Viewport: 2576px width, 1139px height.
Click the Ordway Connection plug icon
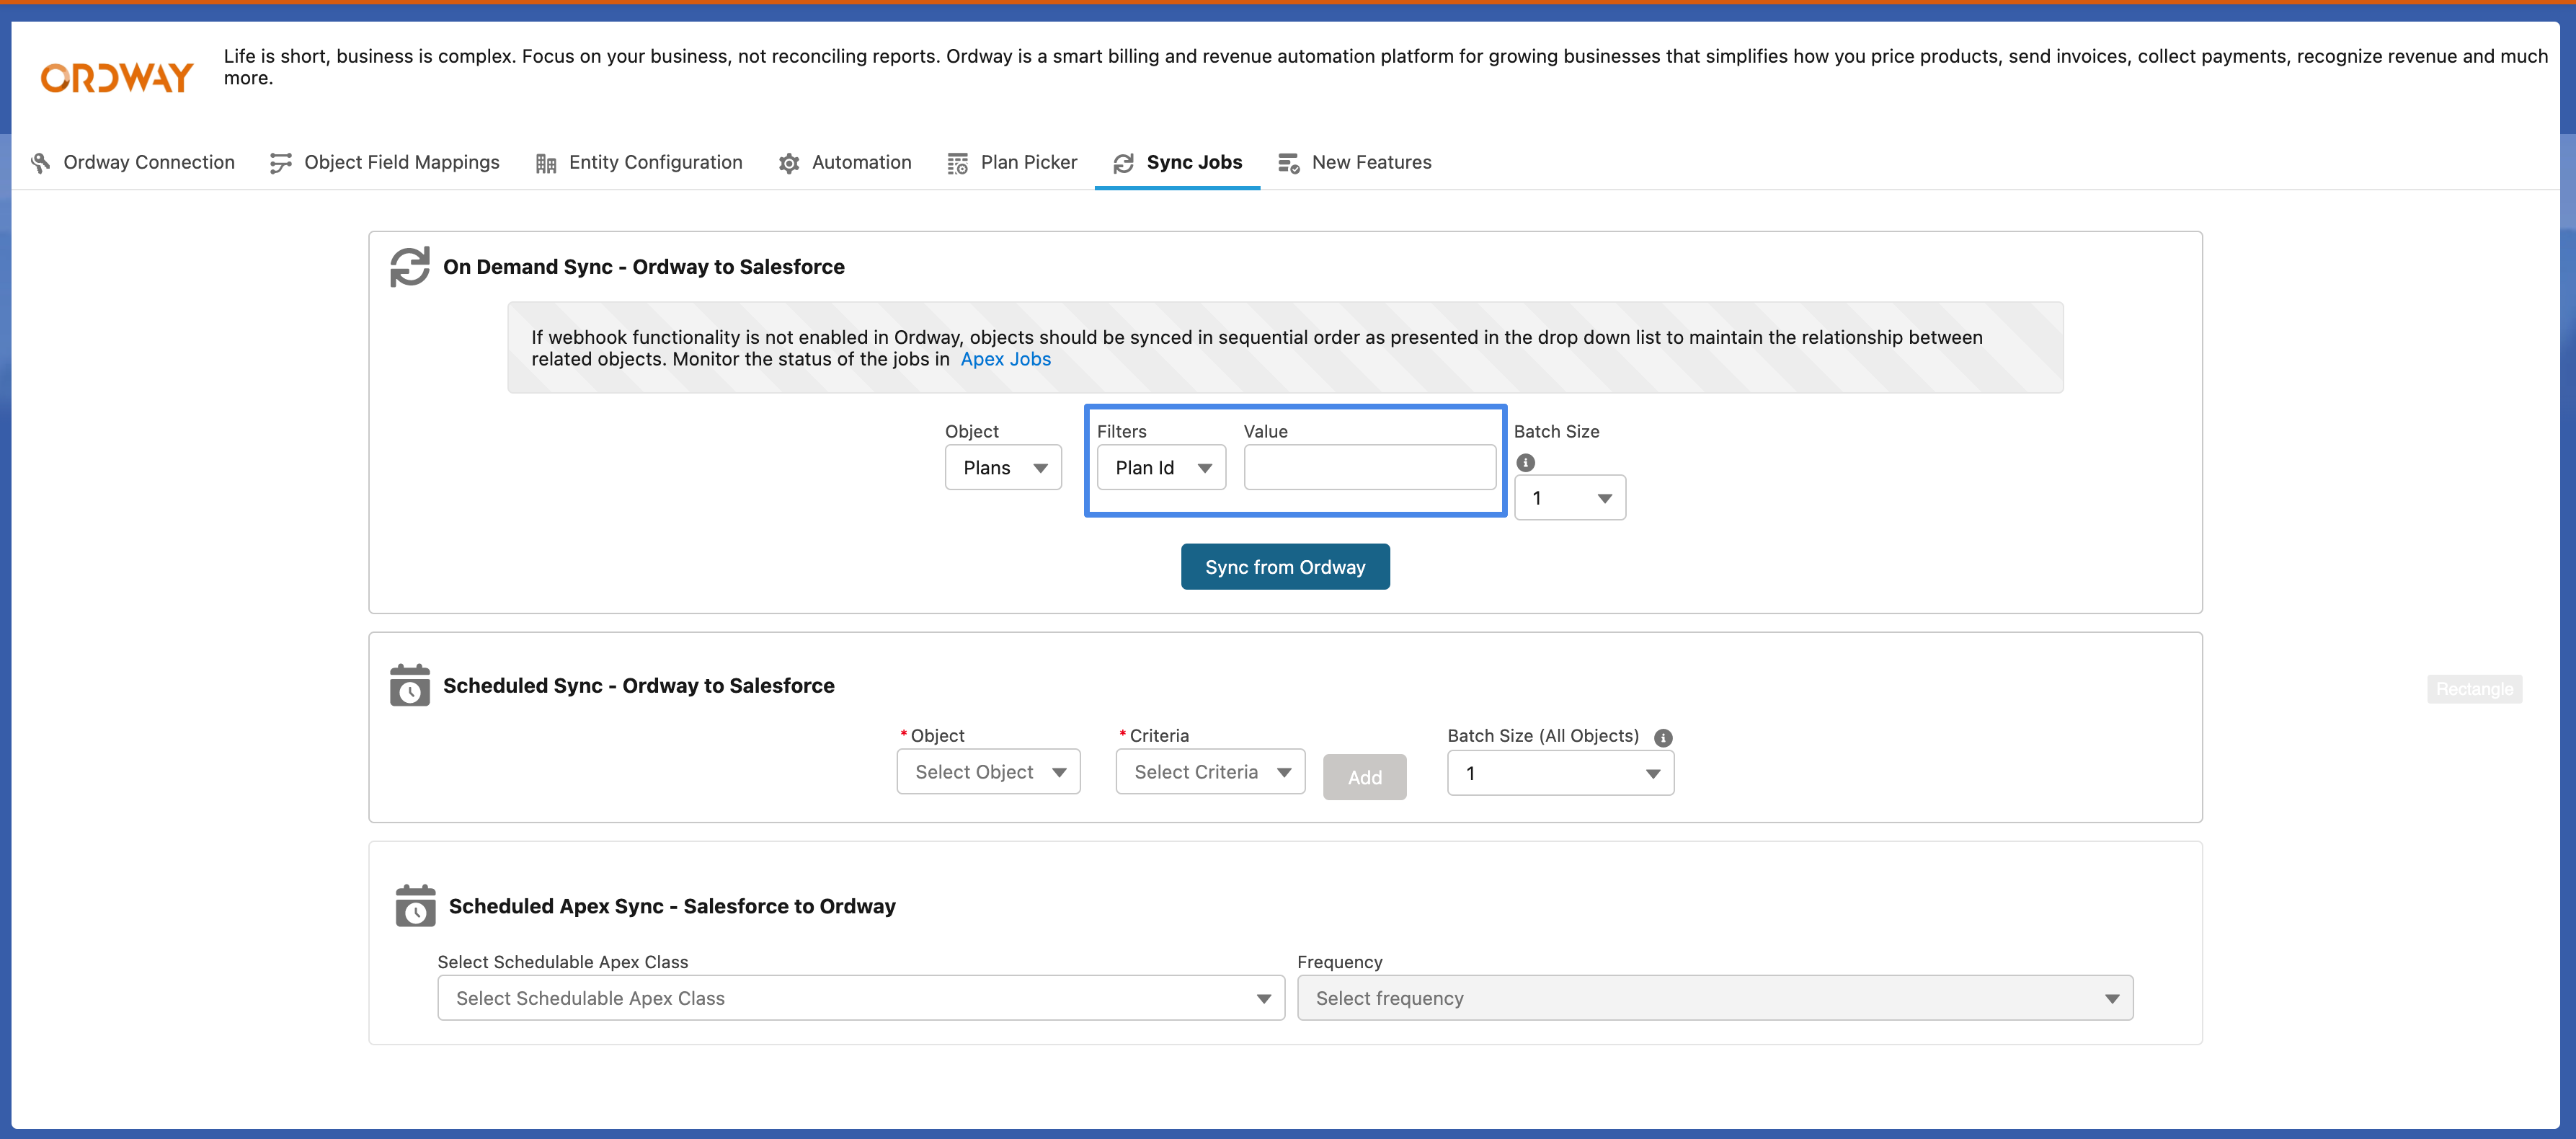coord(41,163)
